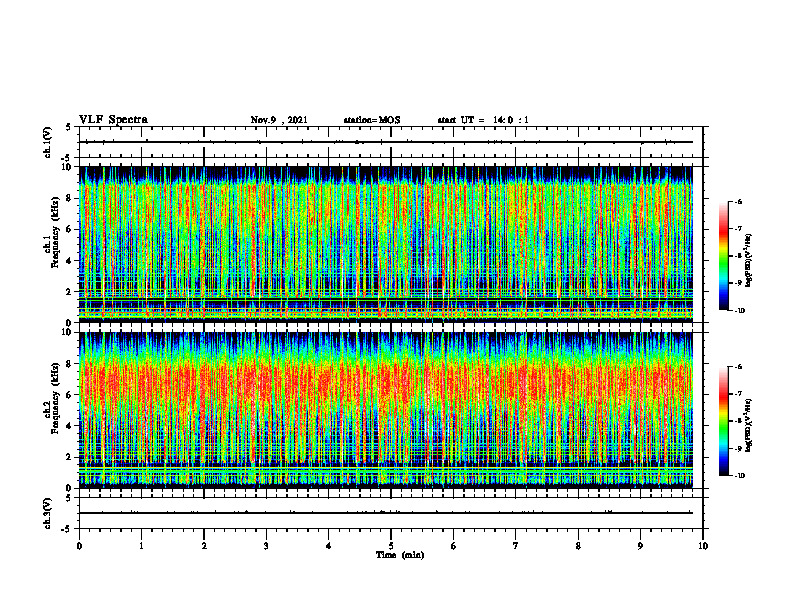Screen dimensions: 792x612
Task: Click the ch.2 "Frequency (kHz)" axis label
Action: point(55,398)
